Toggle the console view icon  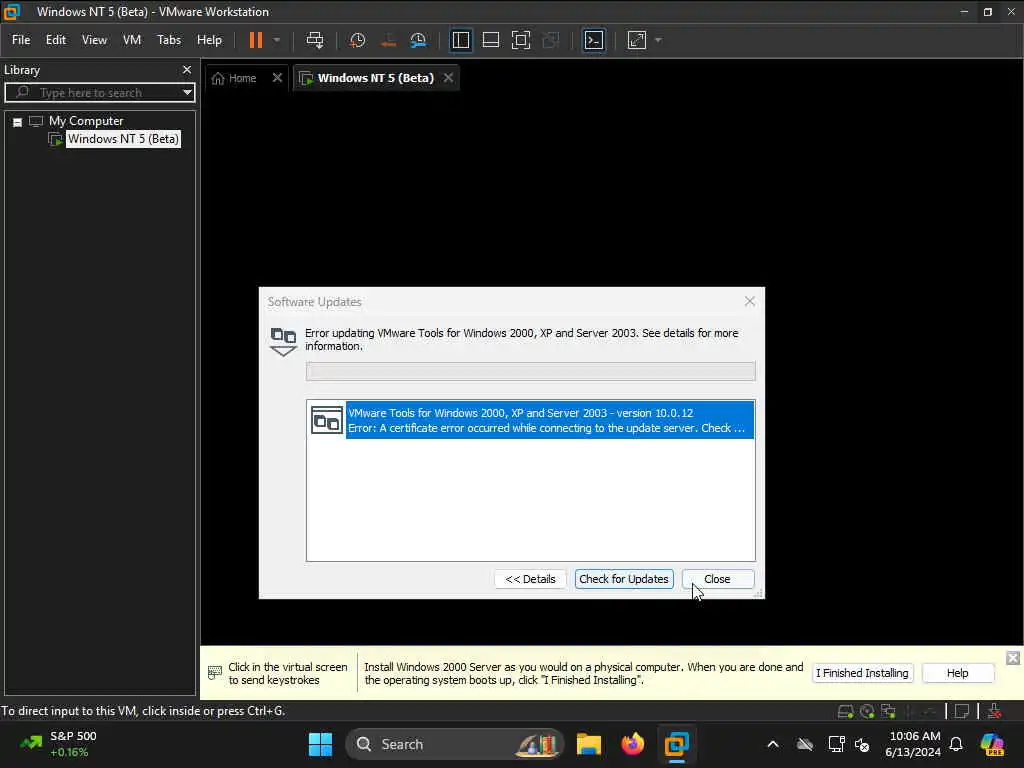pos(594,40)
